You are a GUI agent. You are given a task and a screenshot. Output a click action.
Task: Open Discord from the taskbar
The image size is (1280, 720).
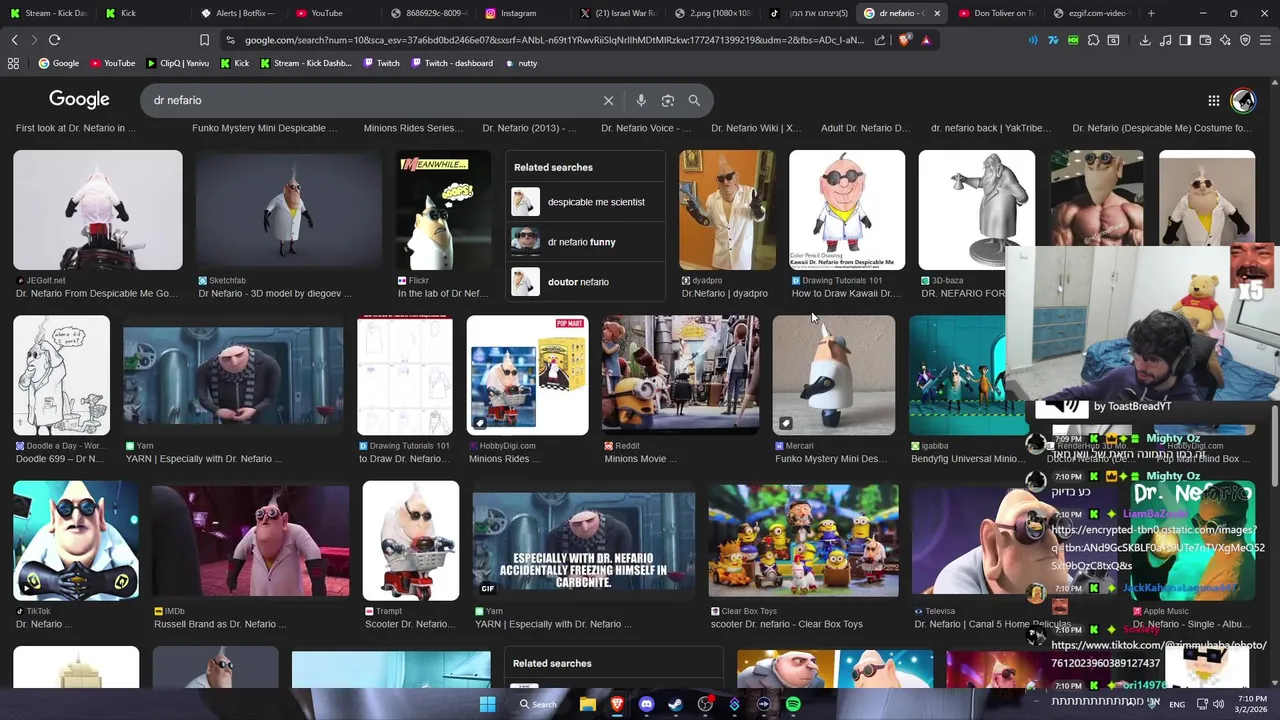coord(646,704)
